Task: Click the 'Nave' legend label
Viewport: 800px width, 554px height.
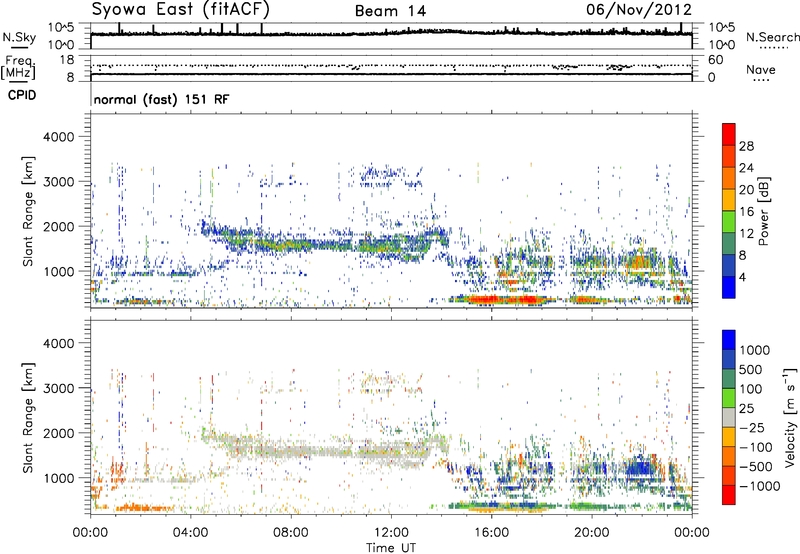Action: pos(760,70)
